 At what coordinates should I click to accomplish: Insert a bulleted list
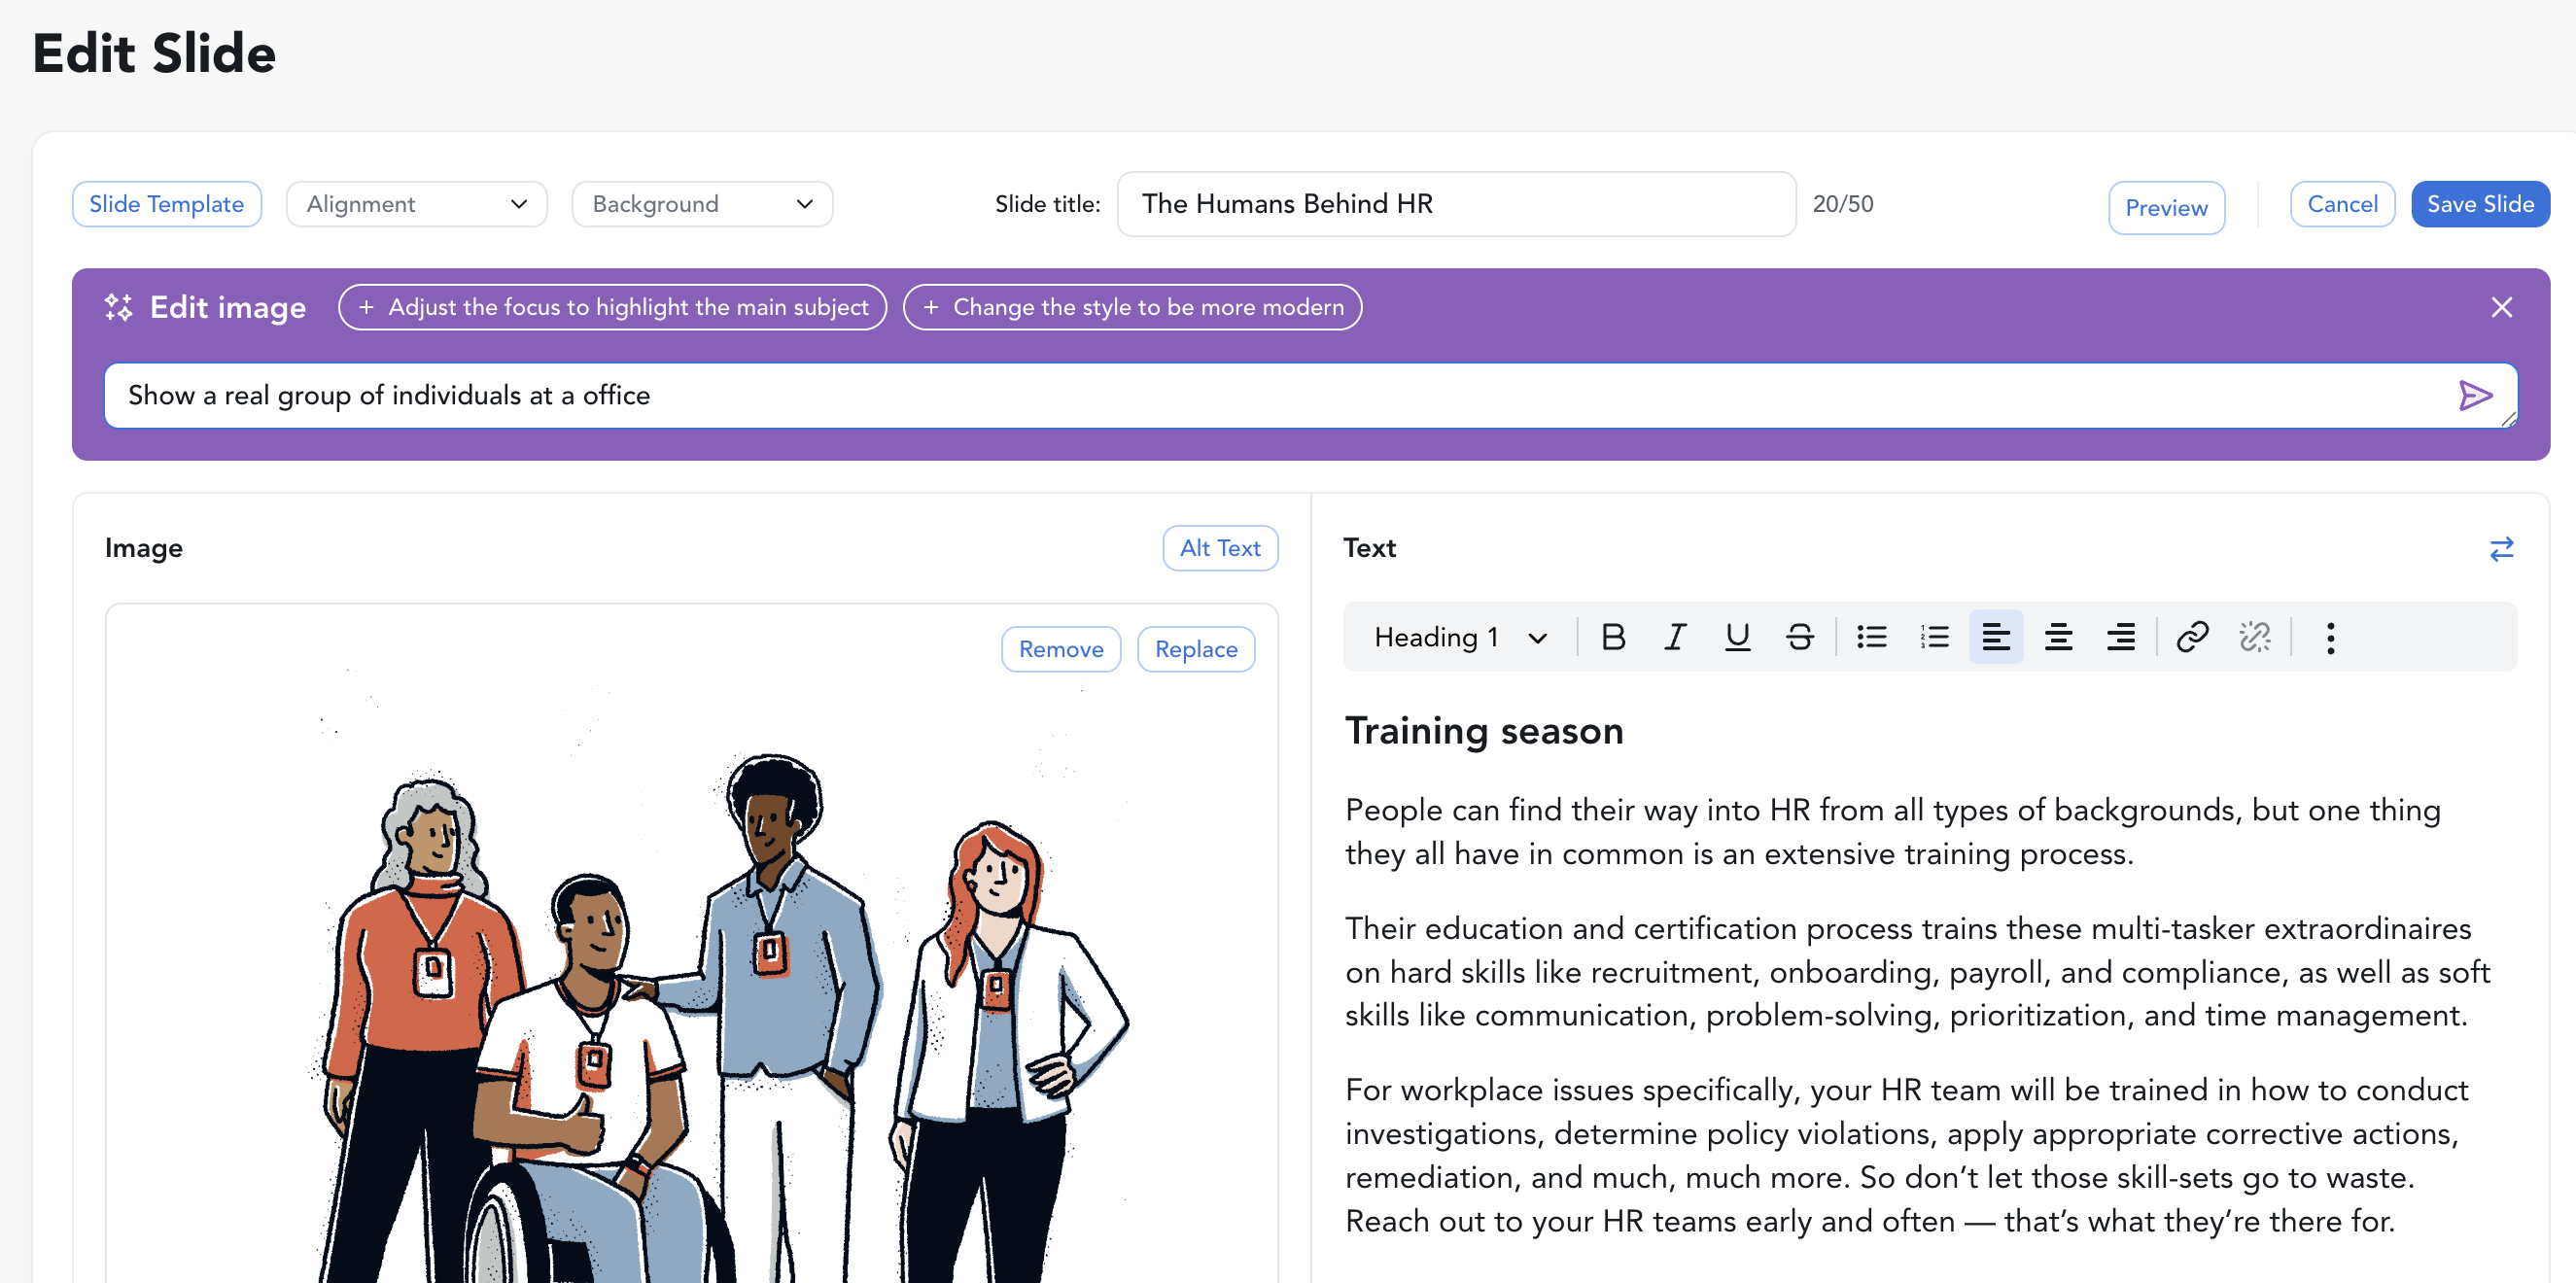click(1871, 637)
